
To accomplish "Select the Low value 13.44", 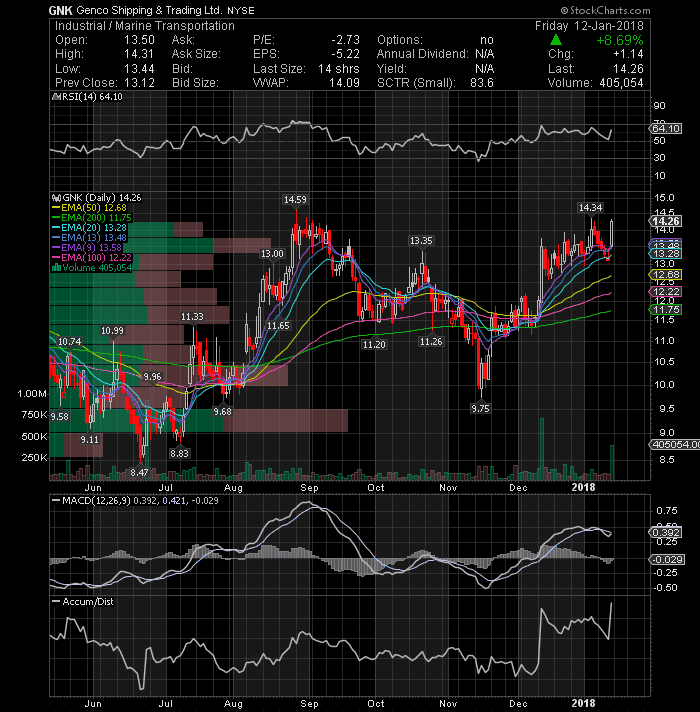I will (x=139, y=69).
